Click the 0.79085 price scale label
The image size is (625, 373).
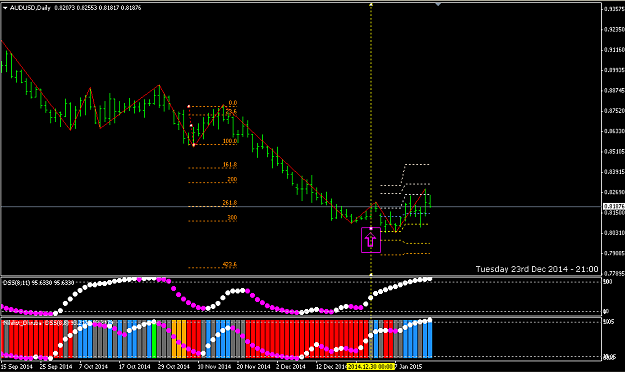click(614, 253)
